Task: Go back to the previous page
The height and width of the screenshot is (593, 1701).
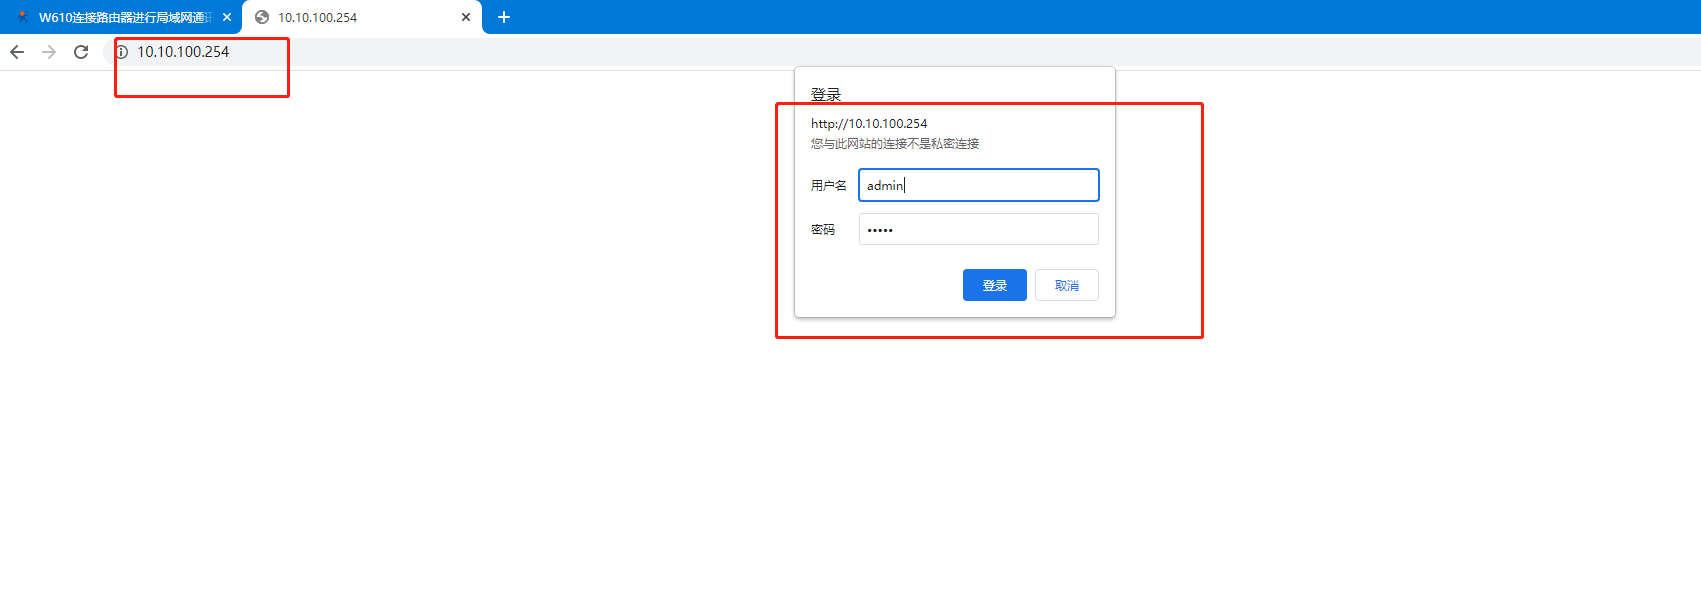Action: tap(17, 52)
